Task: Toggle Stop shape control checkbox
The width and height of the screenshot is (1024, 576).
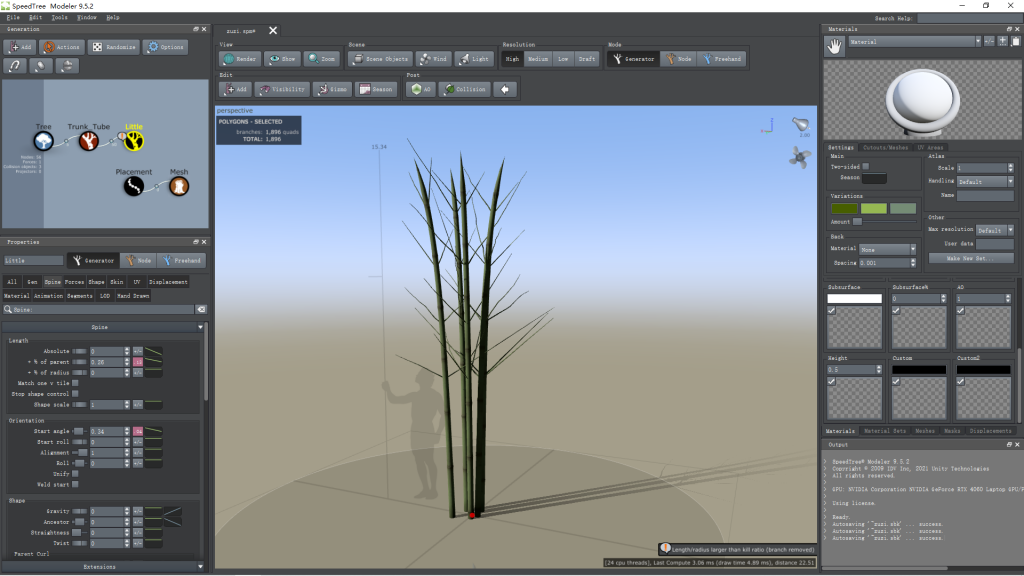Action: coord(75,394)
